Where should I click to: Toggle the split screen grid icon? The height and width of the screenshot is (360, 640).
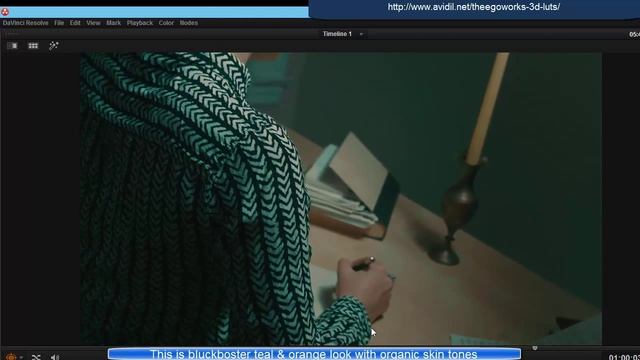click(x=33, y=46)
